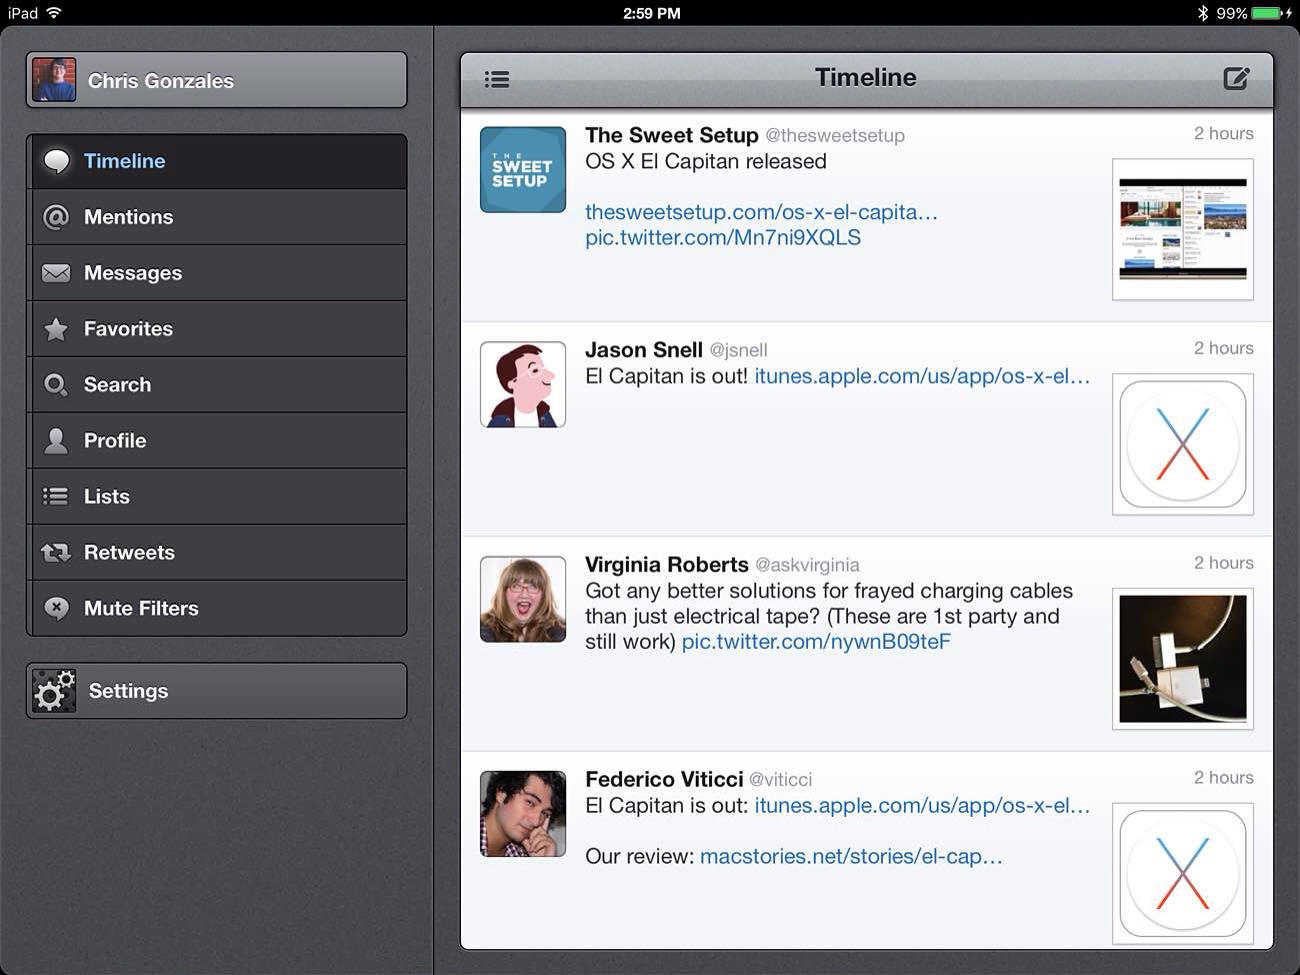This screenshot has width=1300, height=975.
Task: Open the Timeline section label
Action: point(125,161)
